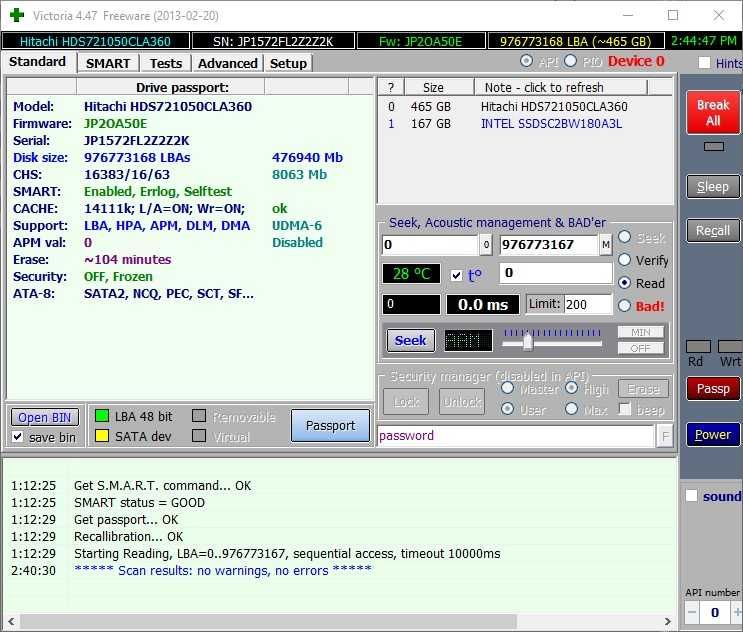Switch to the SMART tab
743x632 pixels.
coord(108,63)
